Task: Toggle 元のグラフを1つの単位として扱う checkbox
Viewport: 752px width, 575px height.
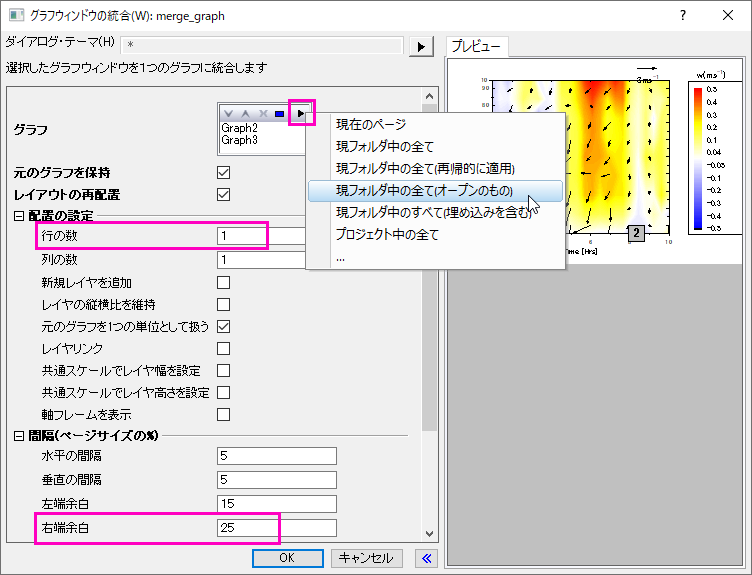Action: (x=223, y=327)
